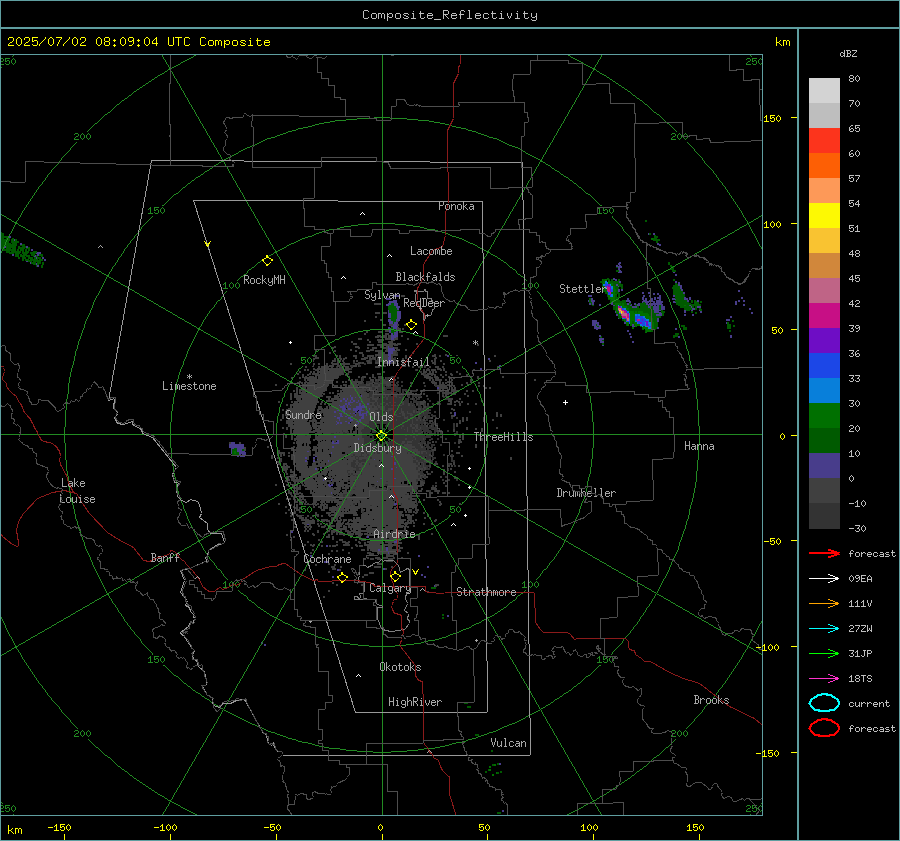Screen dimensions: 900x841
Task: Click the Ponoka label
Action: coord(456,206)
